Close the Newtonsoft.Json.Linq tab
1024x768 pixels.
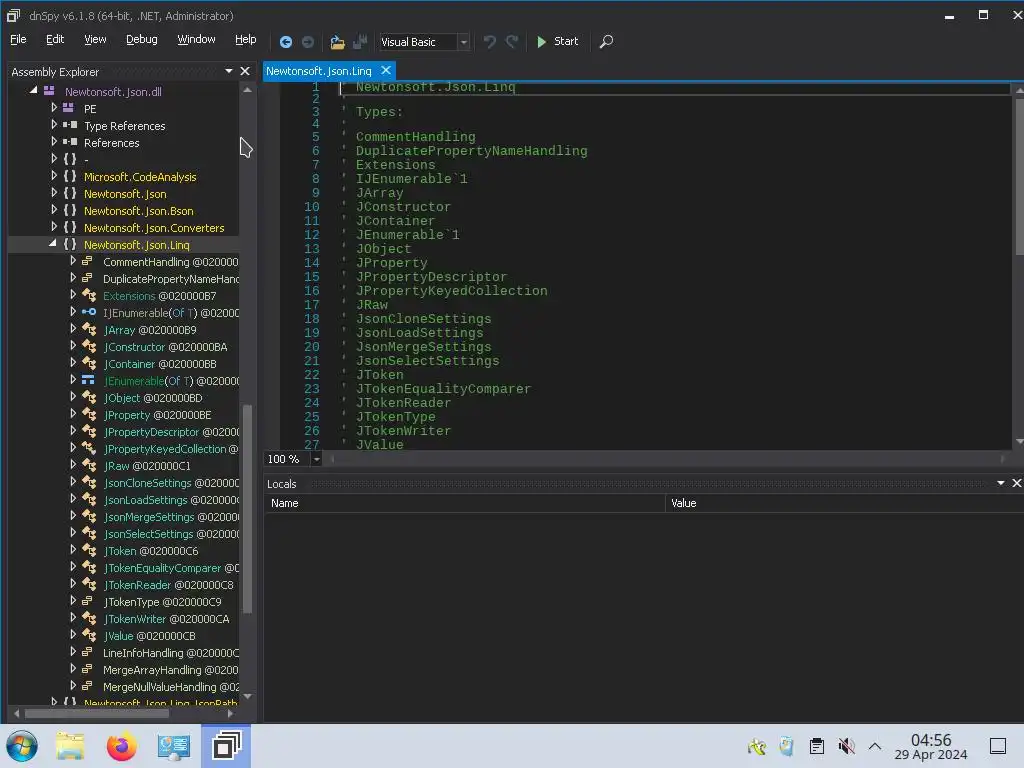pos(386,71)
